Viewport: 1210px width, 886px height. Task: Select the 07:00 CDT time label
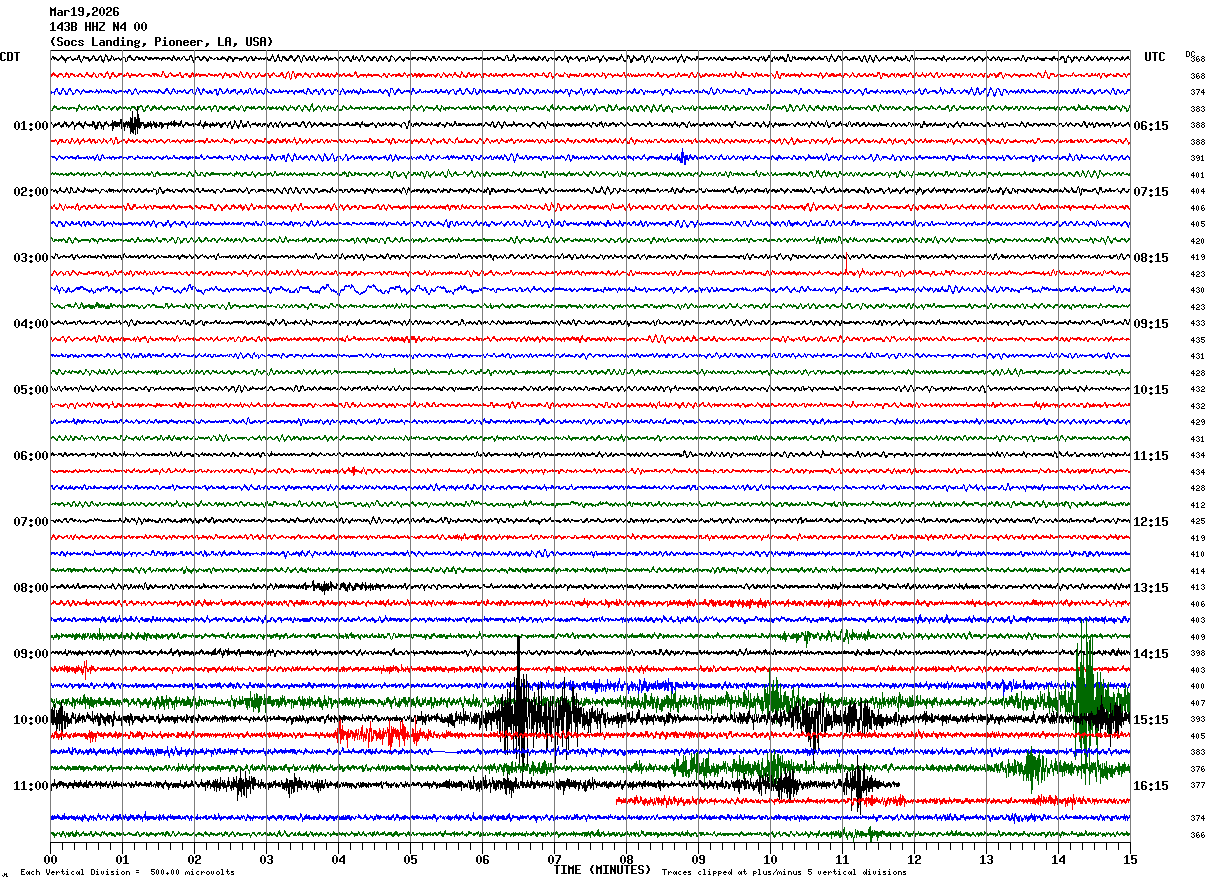(30, 522)
